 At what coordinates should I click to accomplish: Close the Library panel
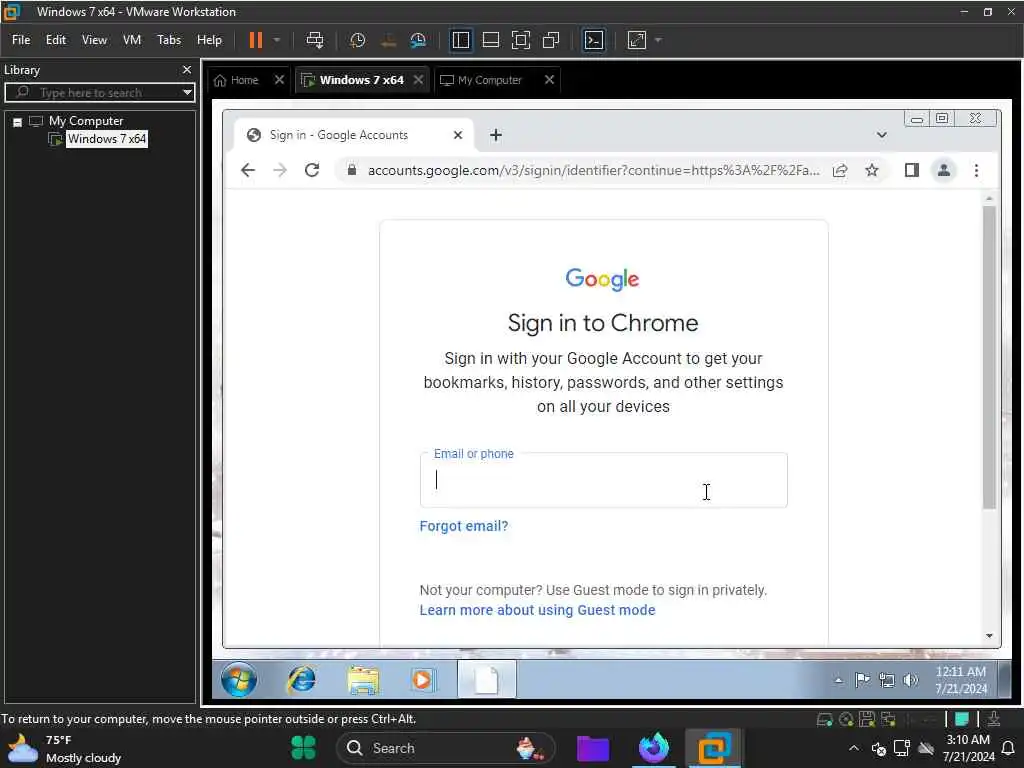coord(187,69)
